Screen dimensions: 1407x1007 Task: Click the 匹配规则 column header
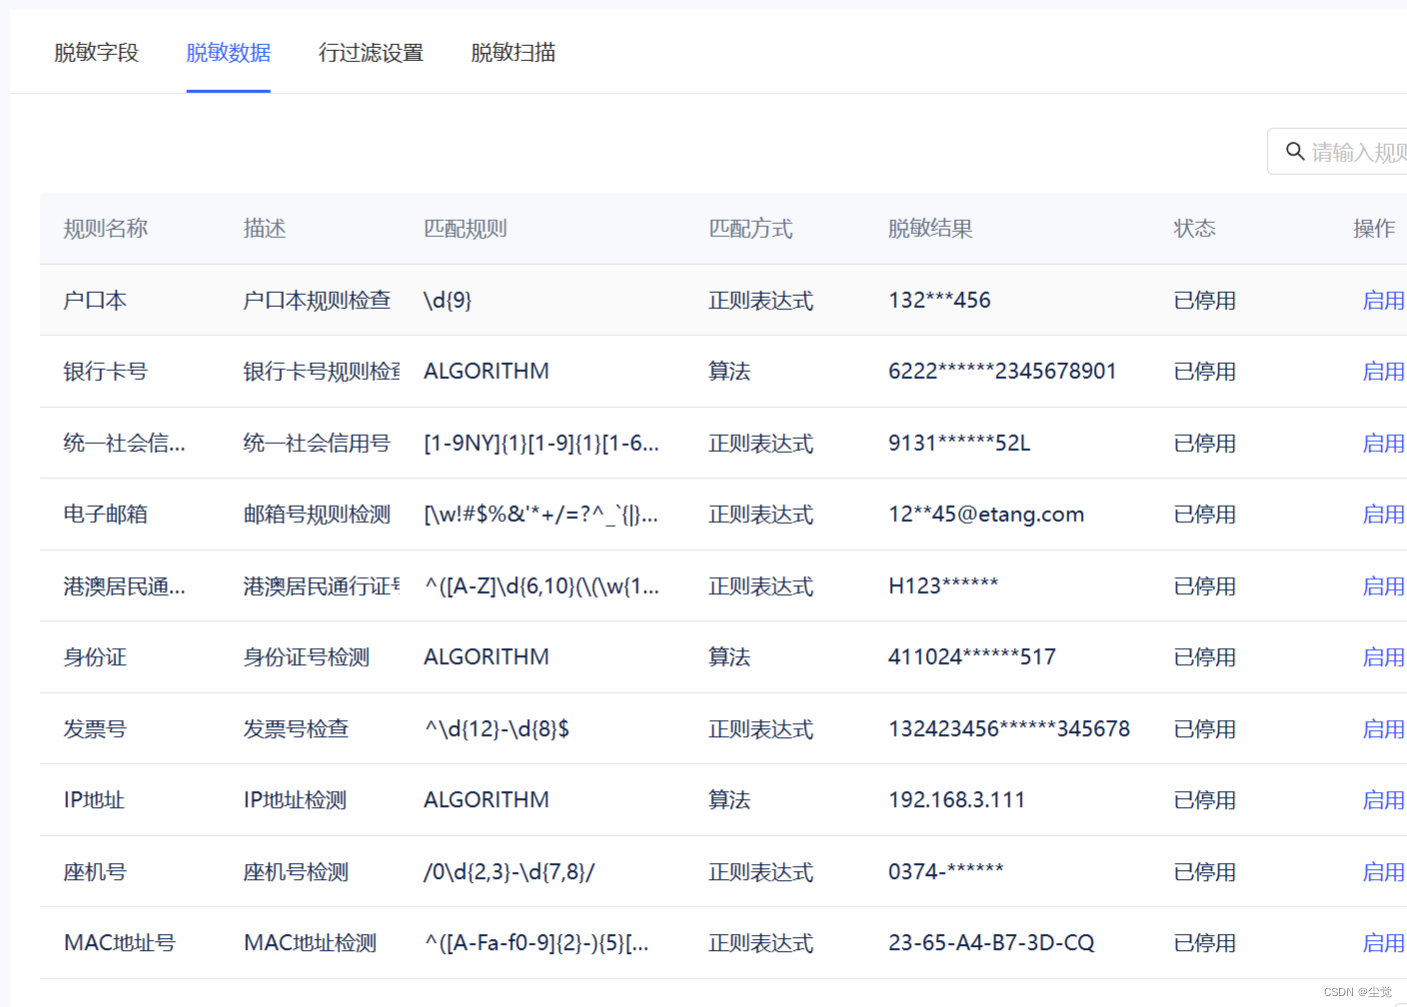click(x=466, y=229)
